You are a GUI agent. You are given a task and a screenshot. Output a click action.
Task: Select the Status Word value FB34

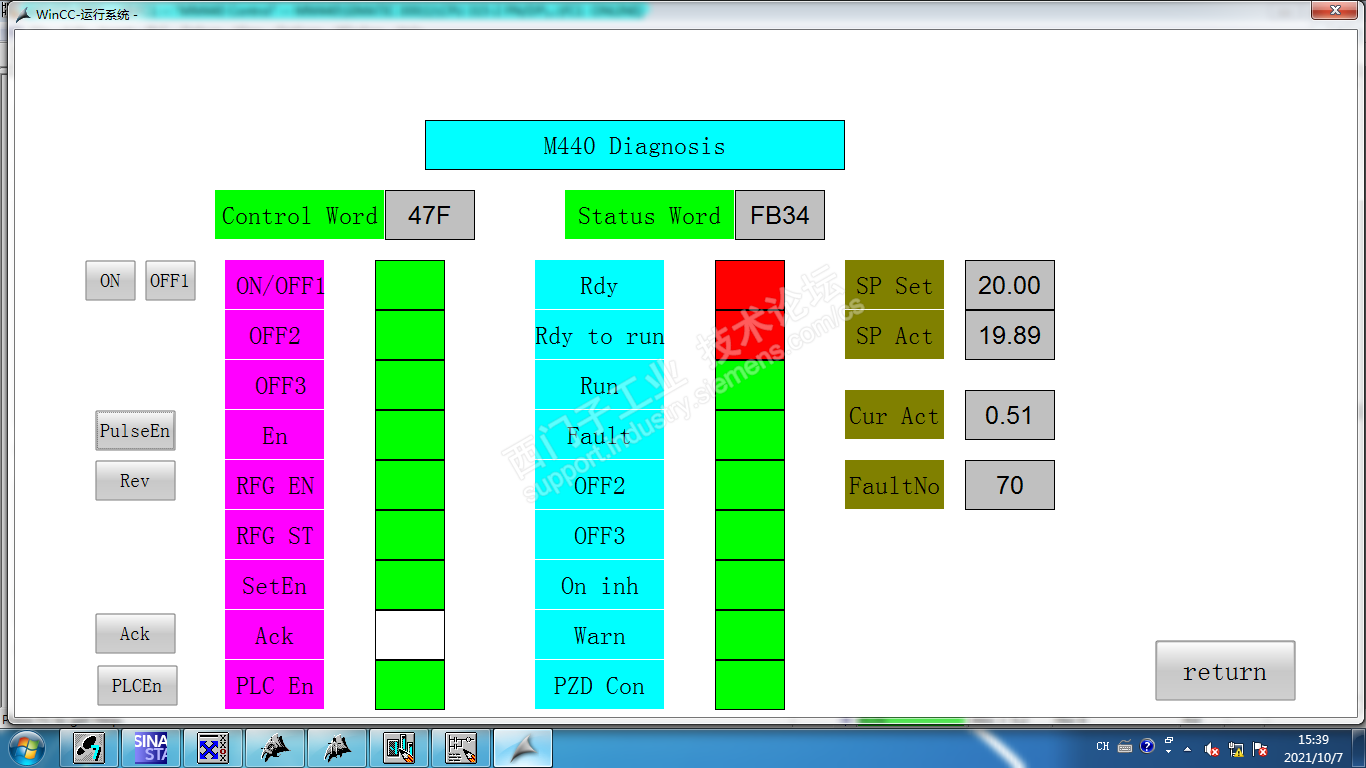tap(780, 215)
